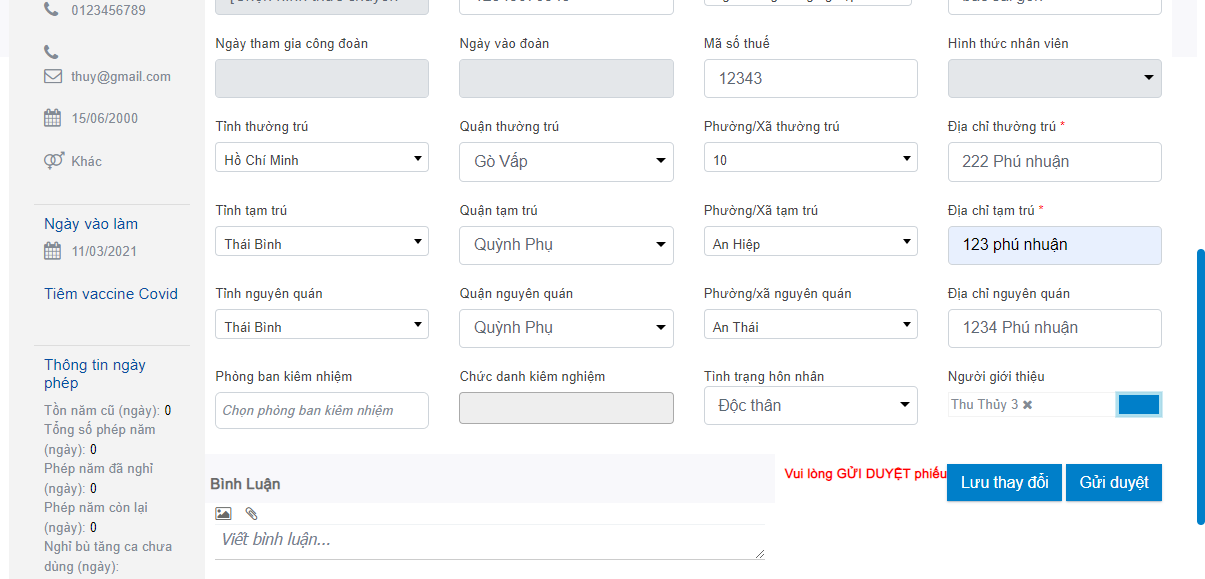Open Quận thường trú dropdown showing Gò Vấp
1205x579 pixels.
coord(566,161)
